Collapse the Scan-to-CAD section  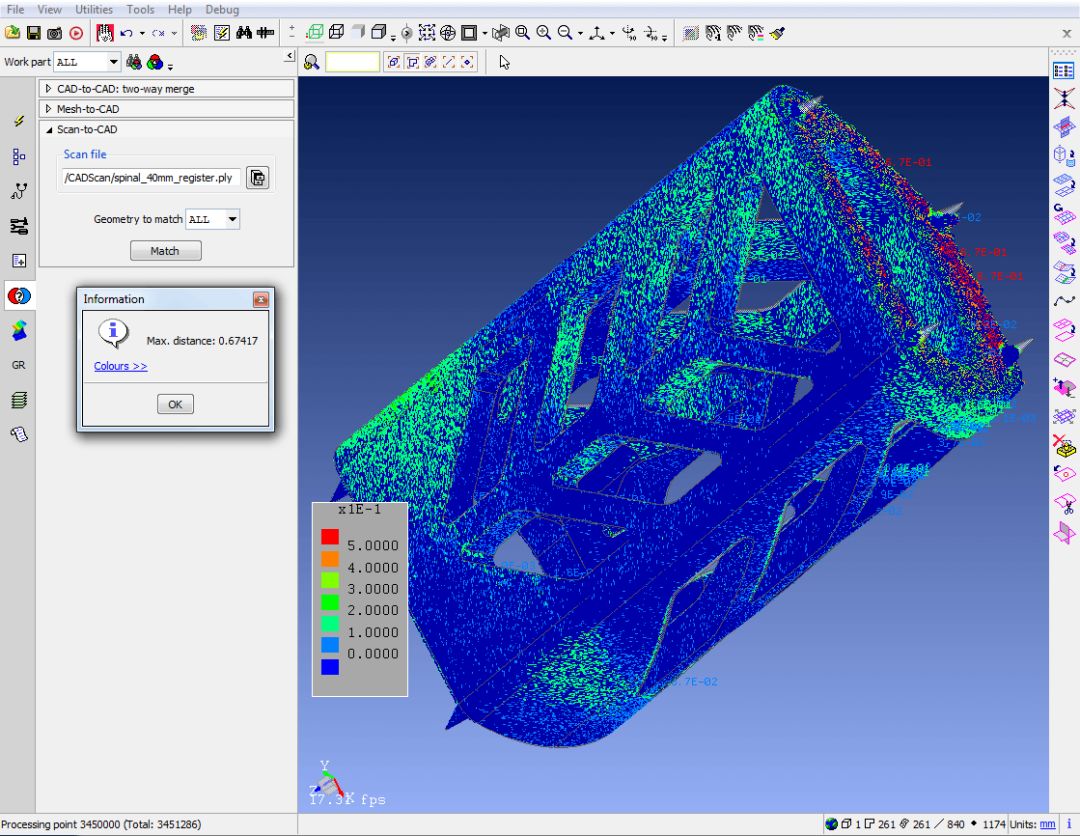click(x=167, y=129)
